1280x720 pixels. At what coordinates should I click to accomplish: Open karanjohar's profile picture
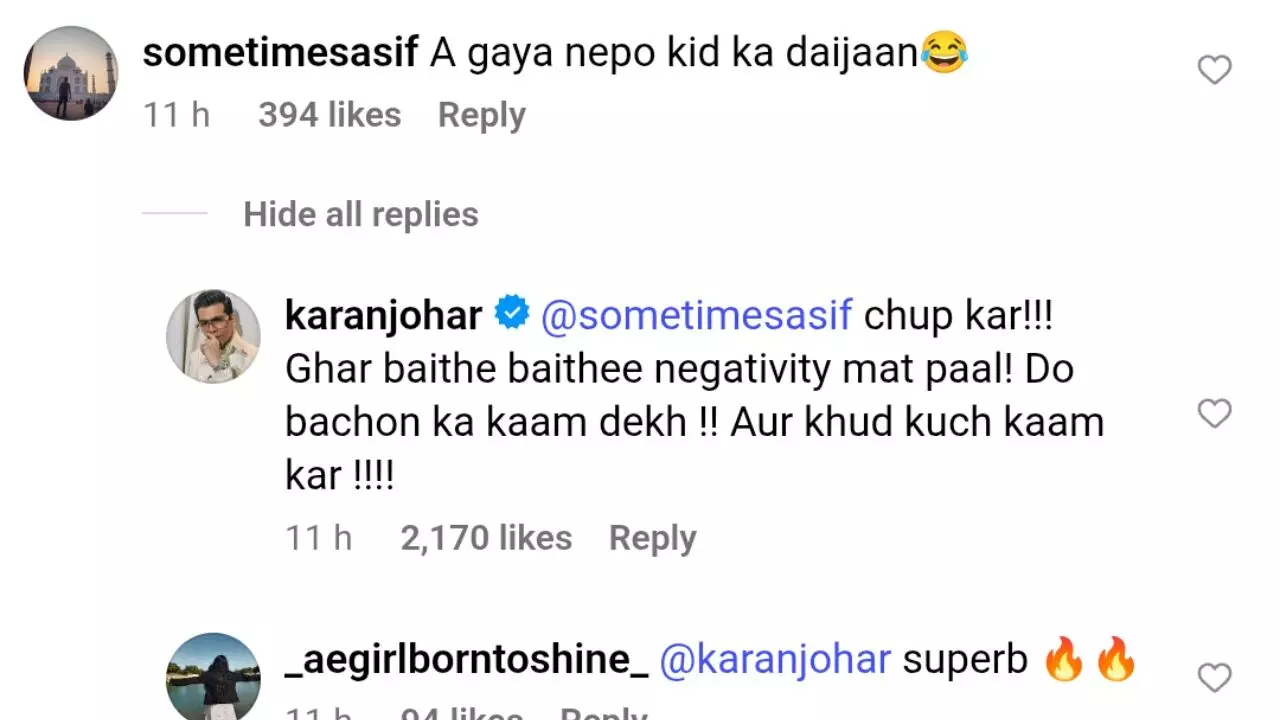click(213, 337)
